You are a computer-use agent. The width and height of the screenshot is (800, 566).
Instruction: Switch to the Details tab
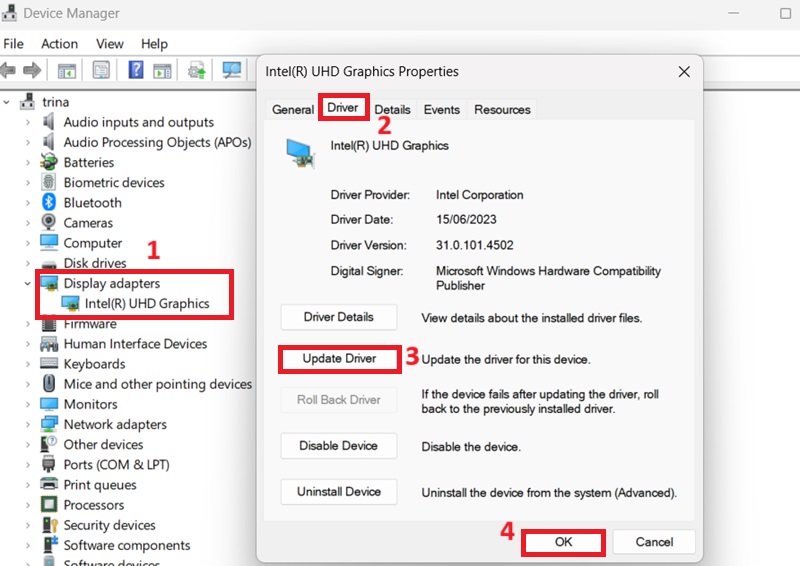tap(392, 109)
